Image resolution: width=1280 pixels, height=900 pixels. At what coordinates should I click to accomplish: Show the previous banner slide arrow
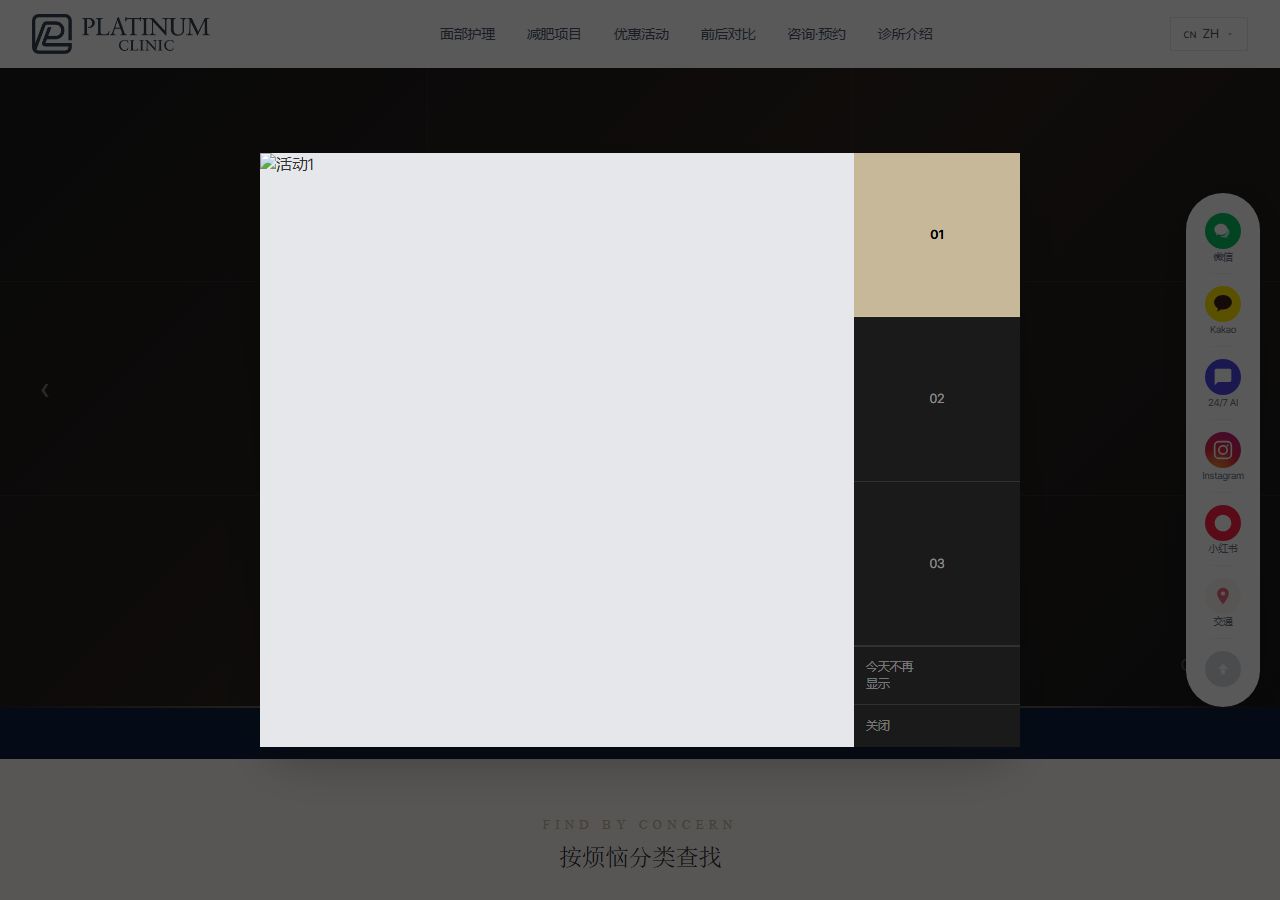(x=44, y=390)
